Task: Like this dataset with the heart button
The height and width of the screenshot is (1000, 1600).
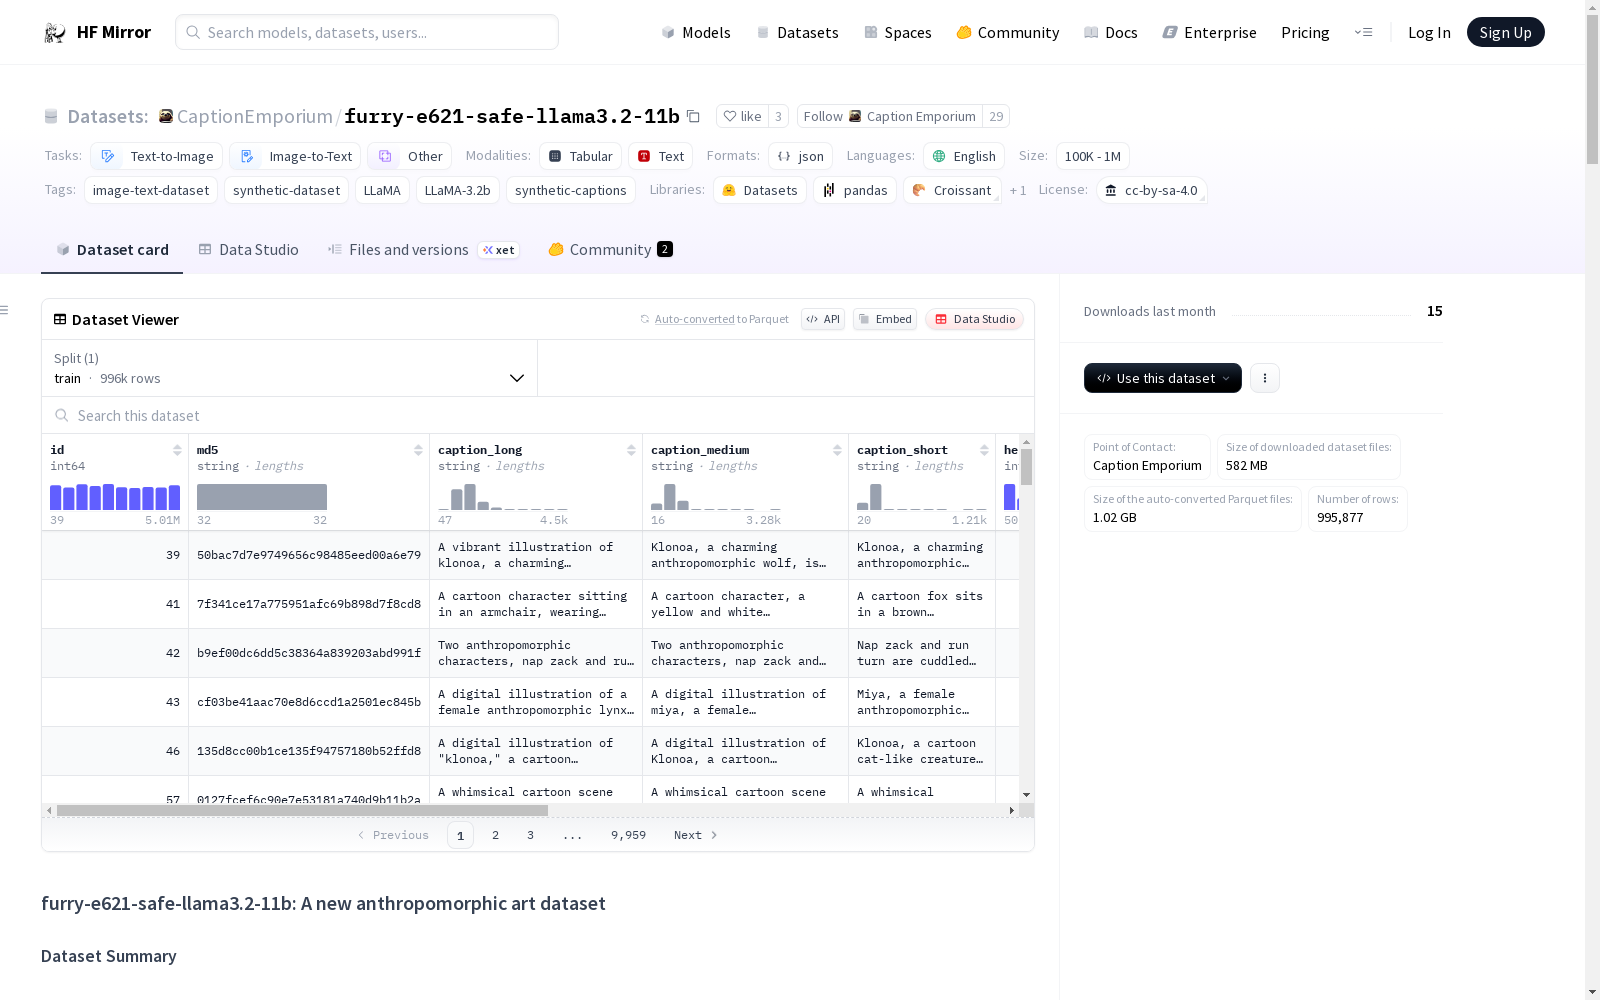Action: [x=742, y=116]
